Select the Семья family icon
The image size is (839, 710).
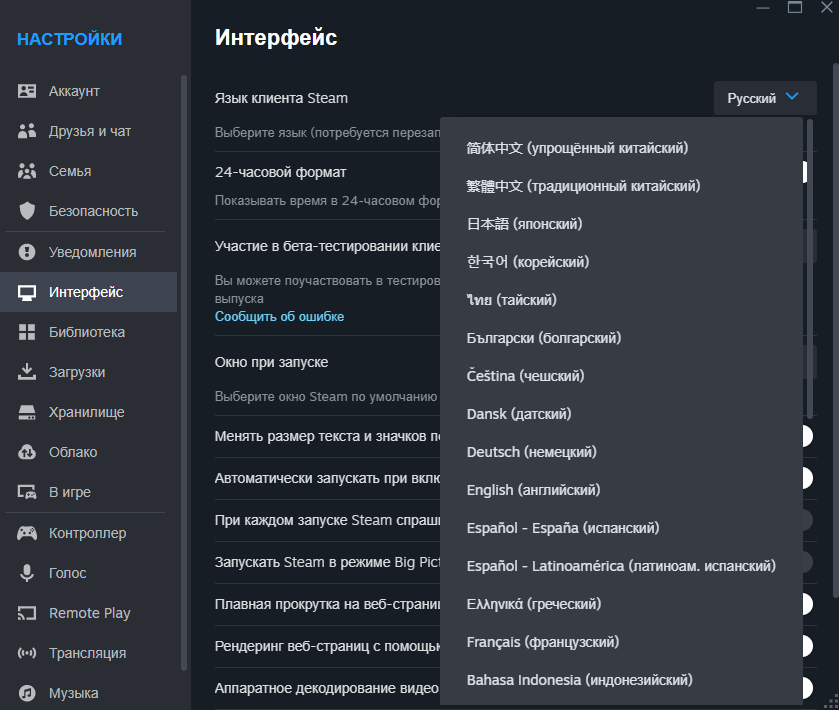coord(27,171)
